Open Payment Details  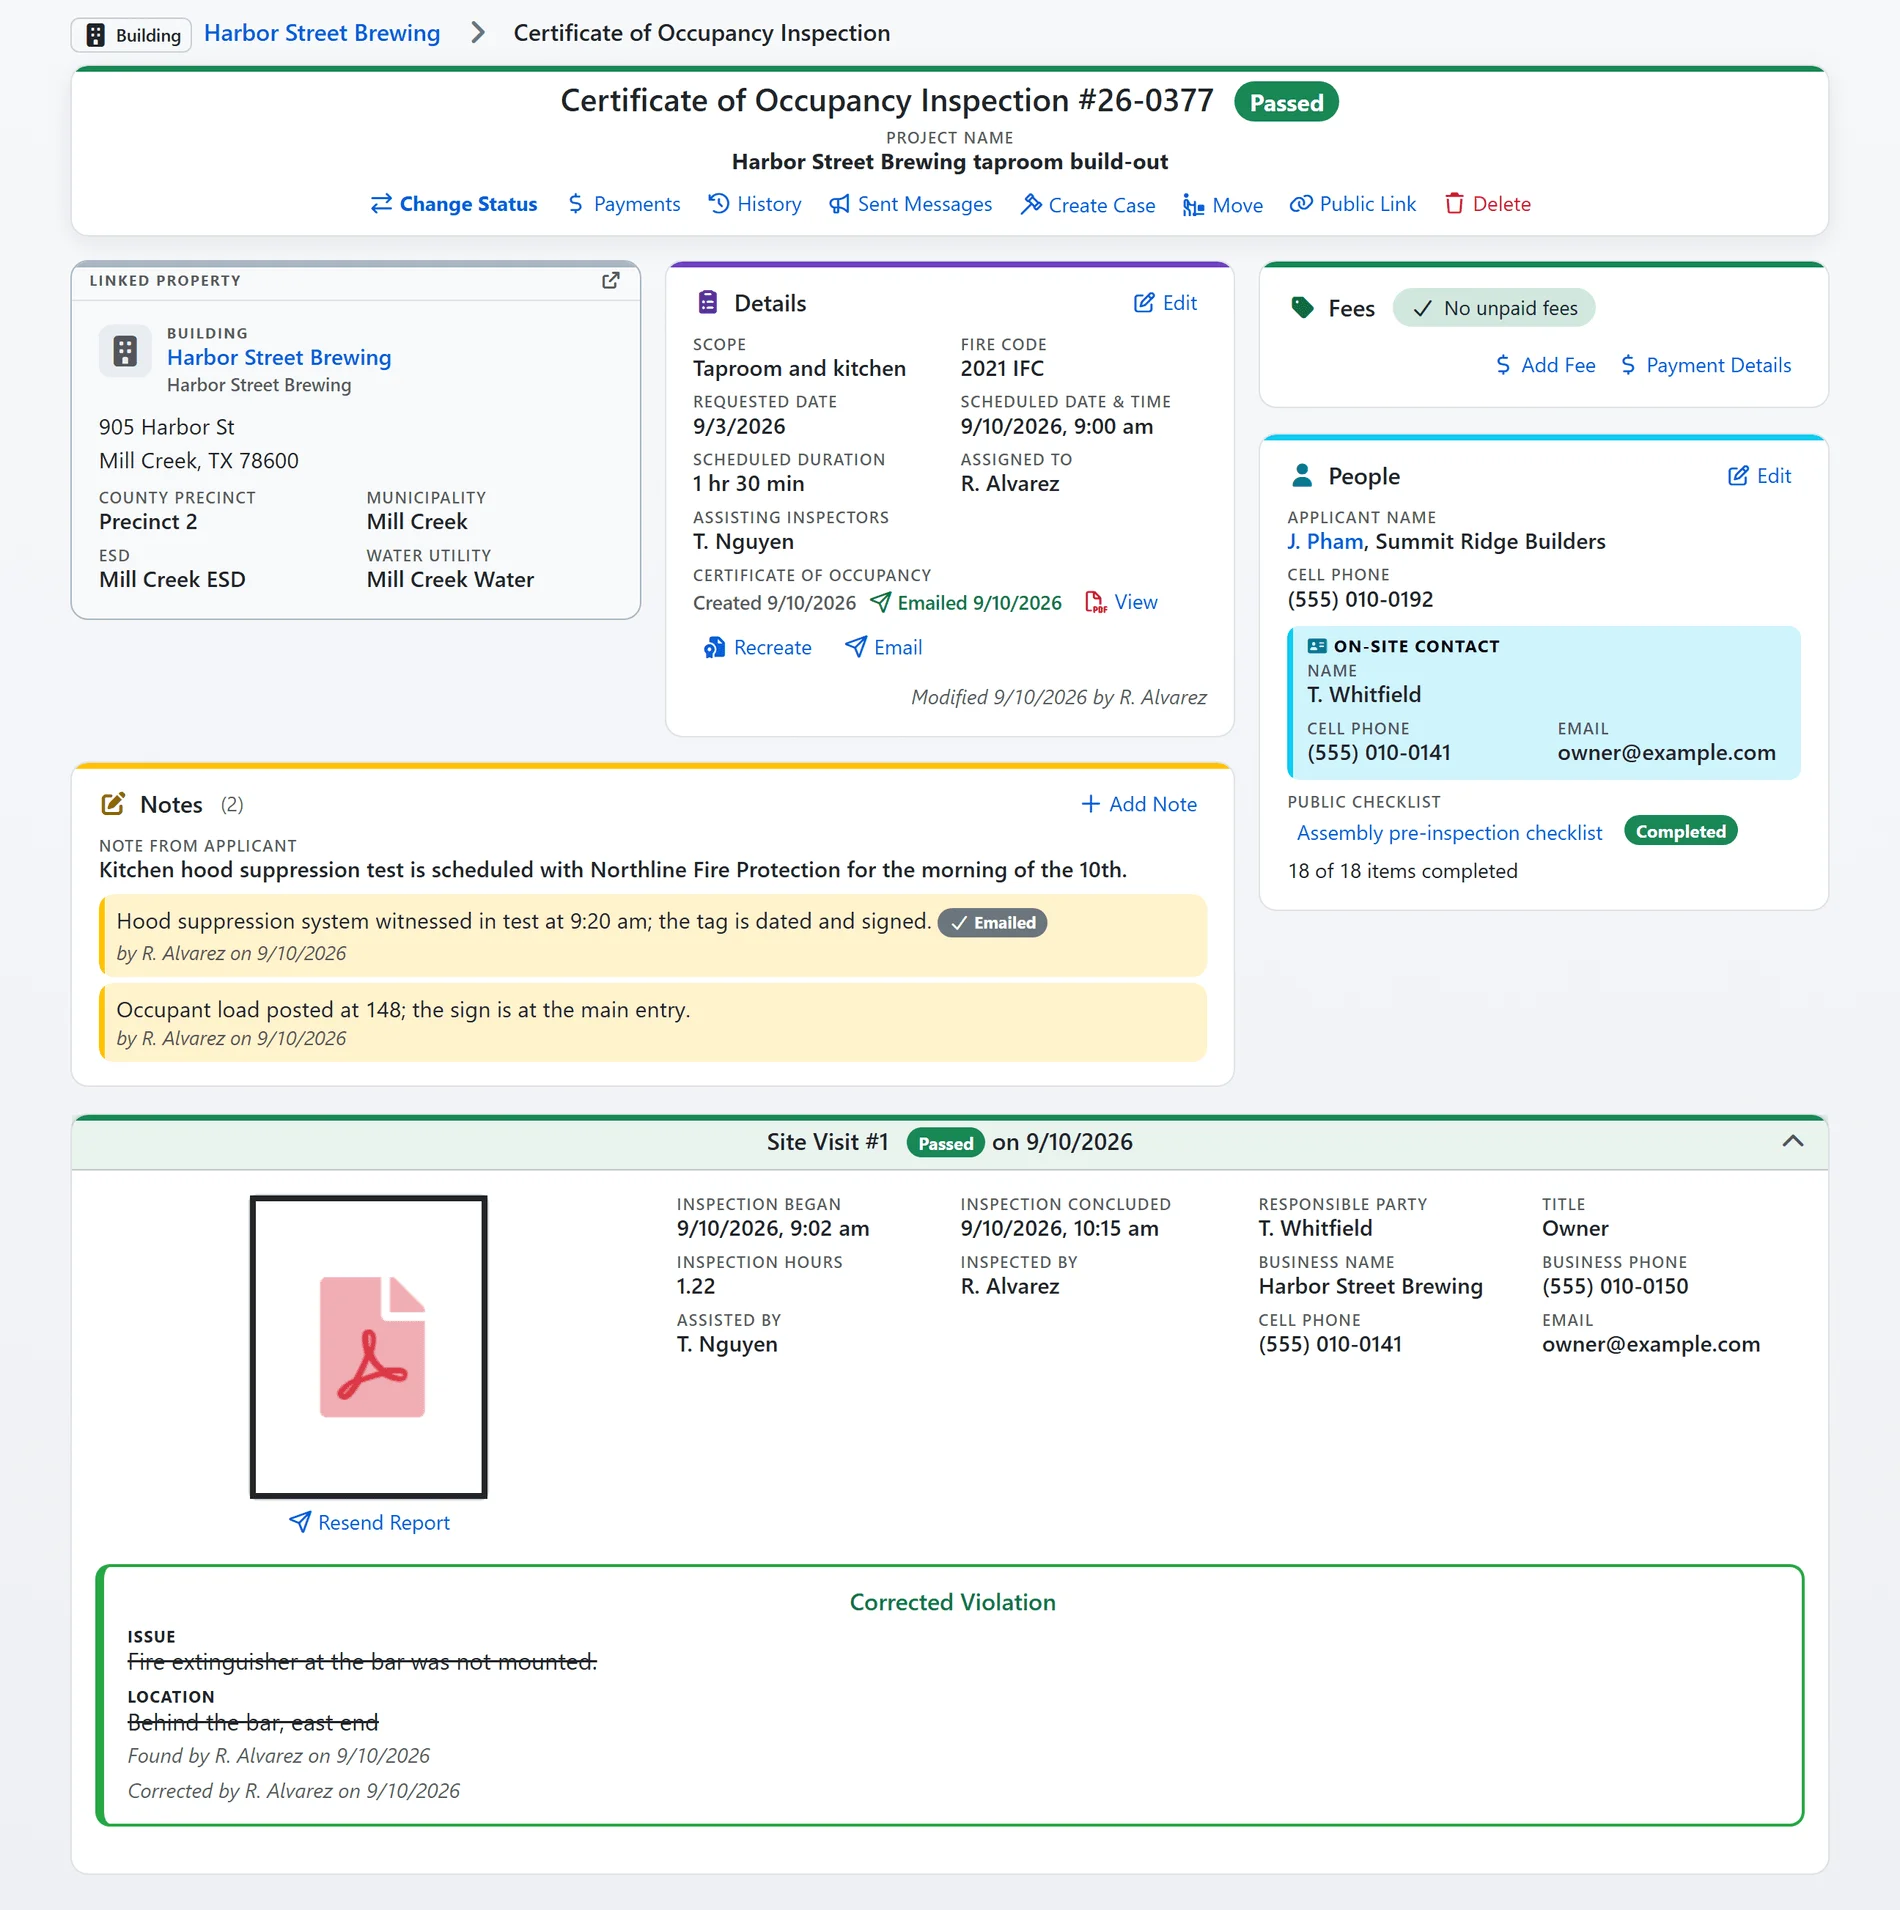1706,365
